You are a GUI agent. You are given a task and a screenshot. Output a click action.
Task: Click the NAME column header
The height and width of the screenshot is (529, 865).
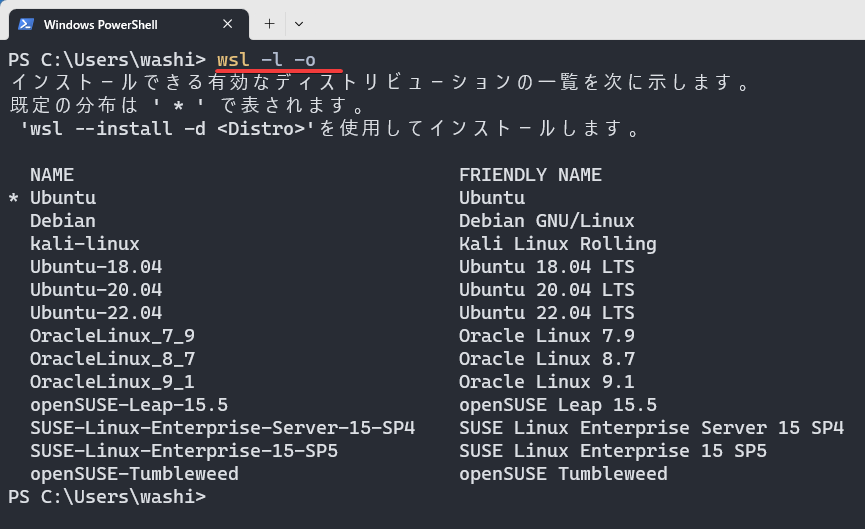coord(52,175)
